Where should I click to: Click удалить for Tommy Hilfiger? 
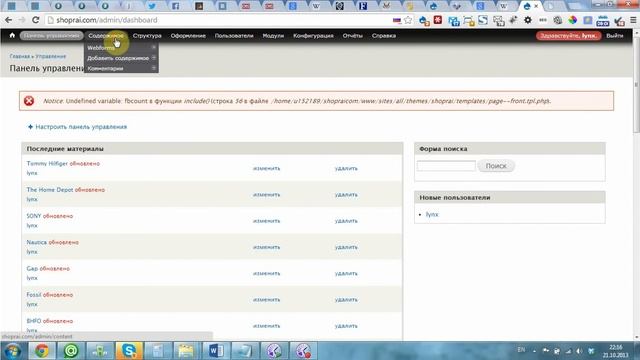click(x=346, y=168)
